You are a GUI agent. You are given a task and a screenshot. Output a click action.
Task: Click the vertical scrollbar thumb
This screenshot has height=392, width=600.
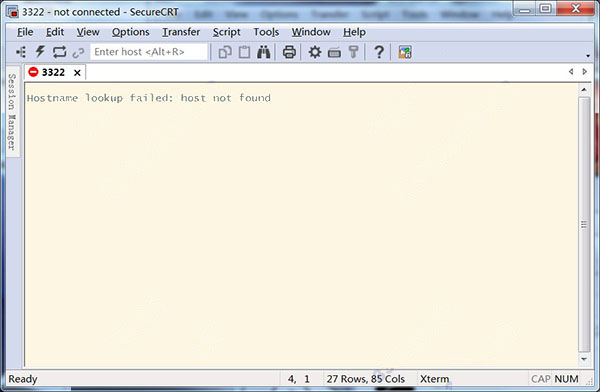(584, 224)
